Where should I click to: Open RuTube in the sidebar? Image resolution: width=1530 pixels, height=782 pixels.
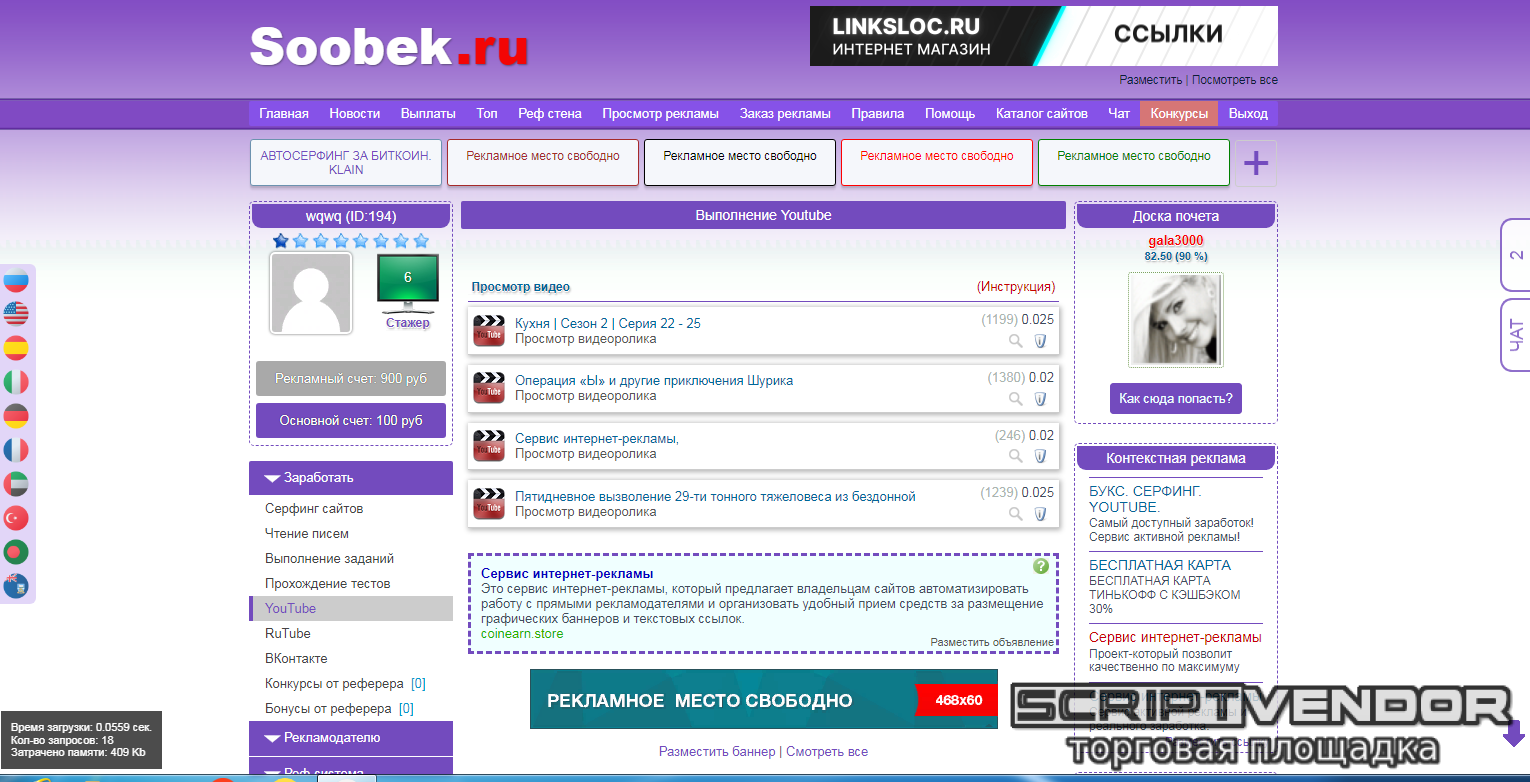click(x=288, y=633)
